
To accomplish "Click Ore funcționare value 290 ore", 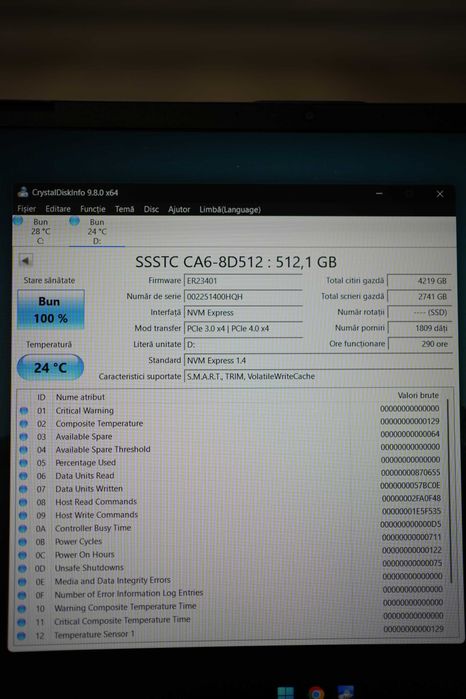I will pos(420,344).
